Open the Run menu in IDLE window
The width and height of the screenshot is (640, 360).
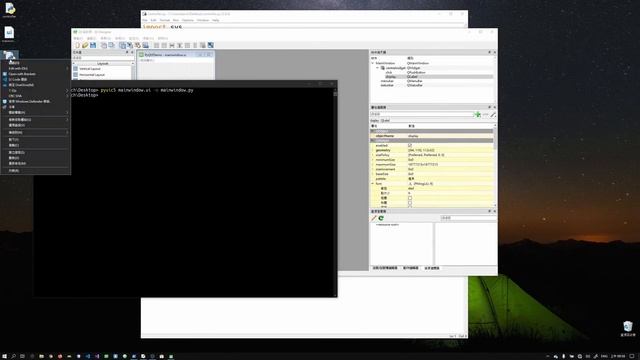coord(176,20)
